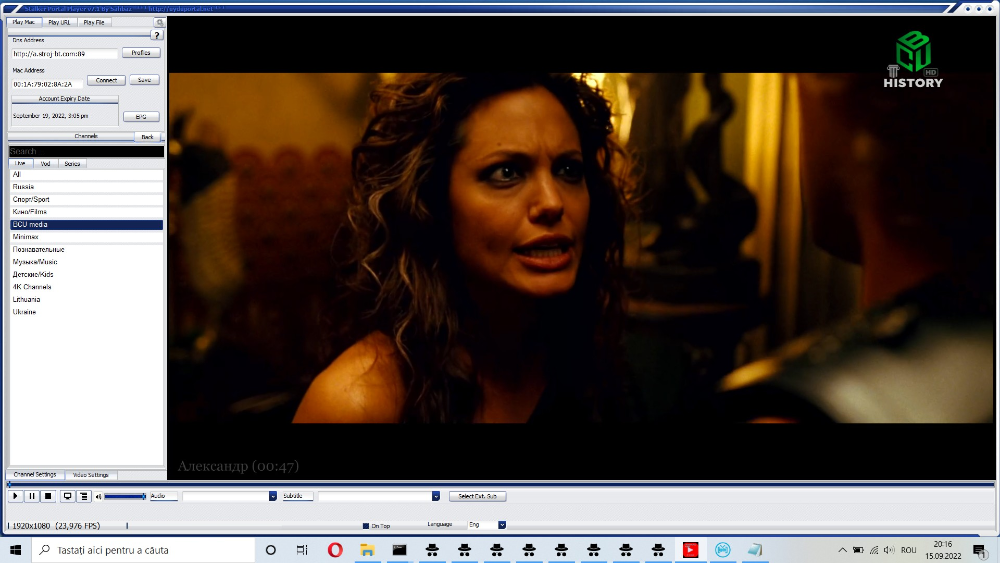The height and width of the screenshot is (563, 1000).
Task: Open the EPG button
Action: [x=141, y=117]
